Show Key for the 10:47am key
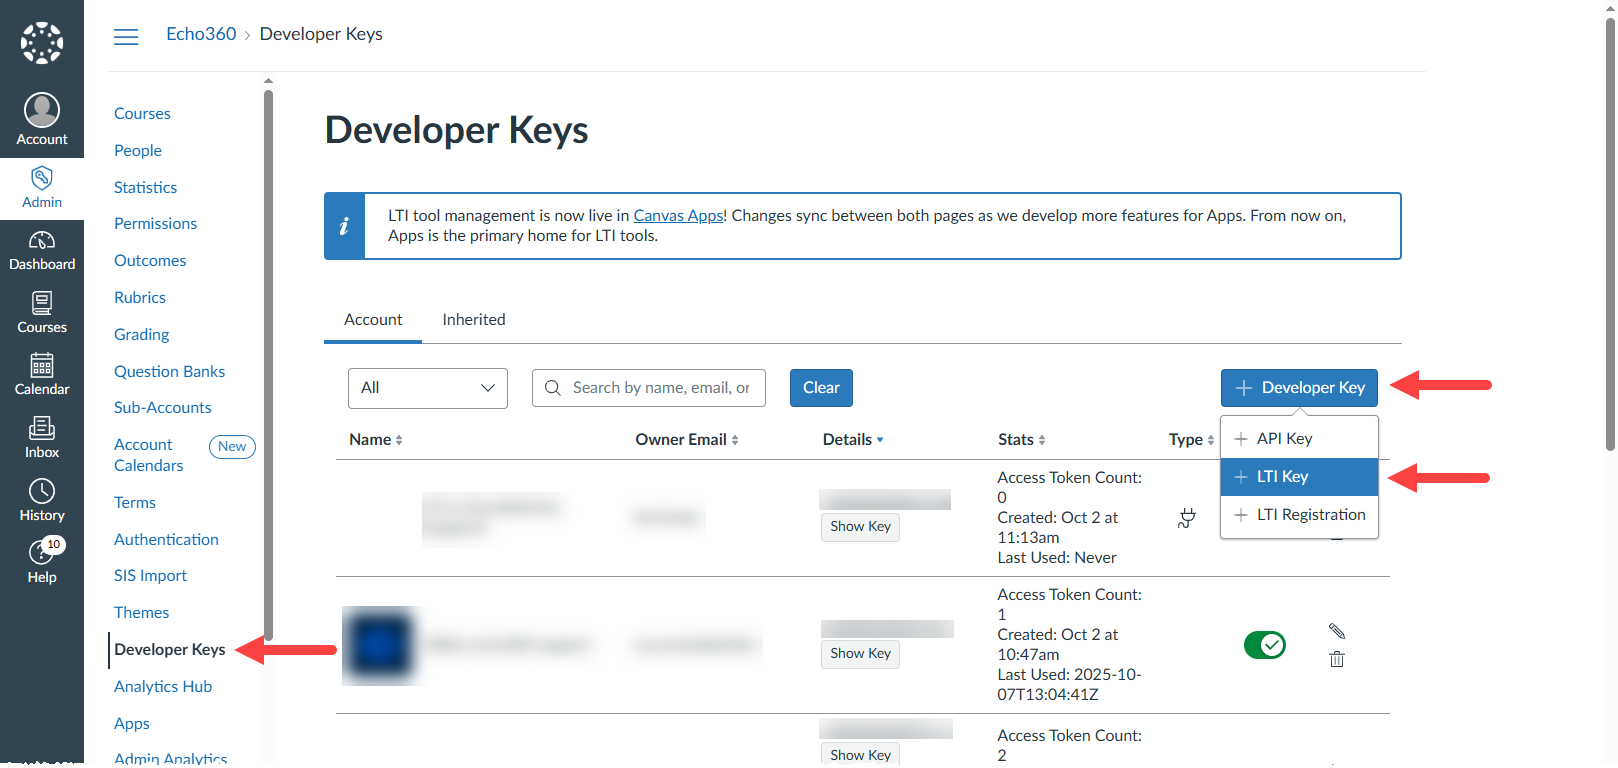Screen dimensions: 1618x768 860,654
